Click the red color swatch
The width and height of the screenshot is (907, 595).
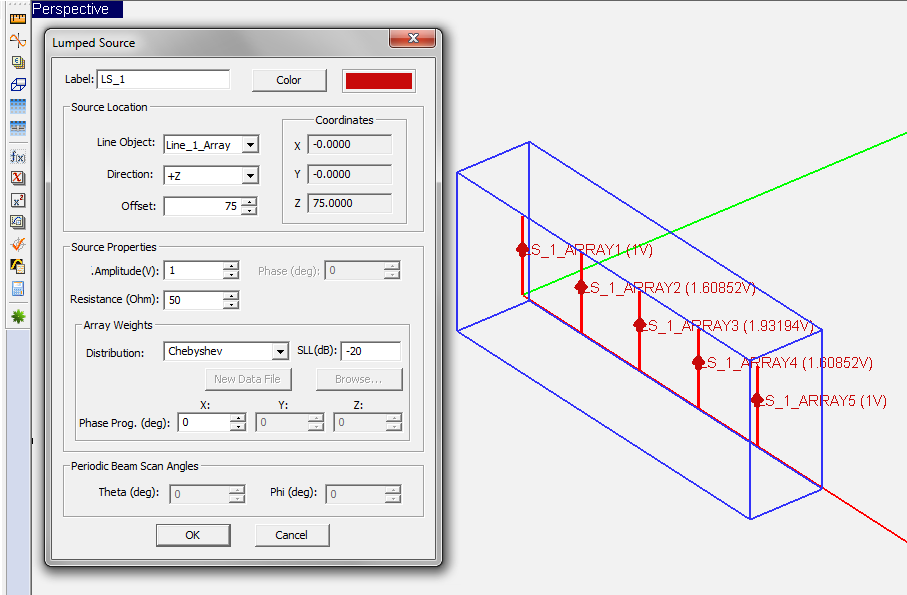(378, 80)
